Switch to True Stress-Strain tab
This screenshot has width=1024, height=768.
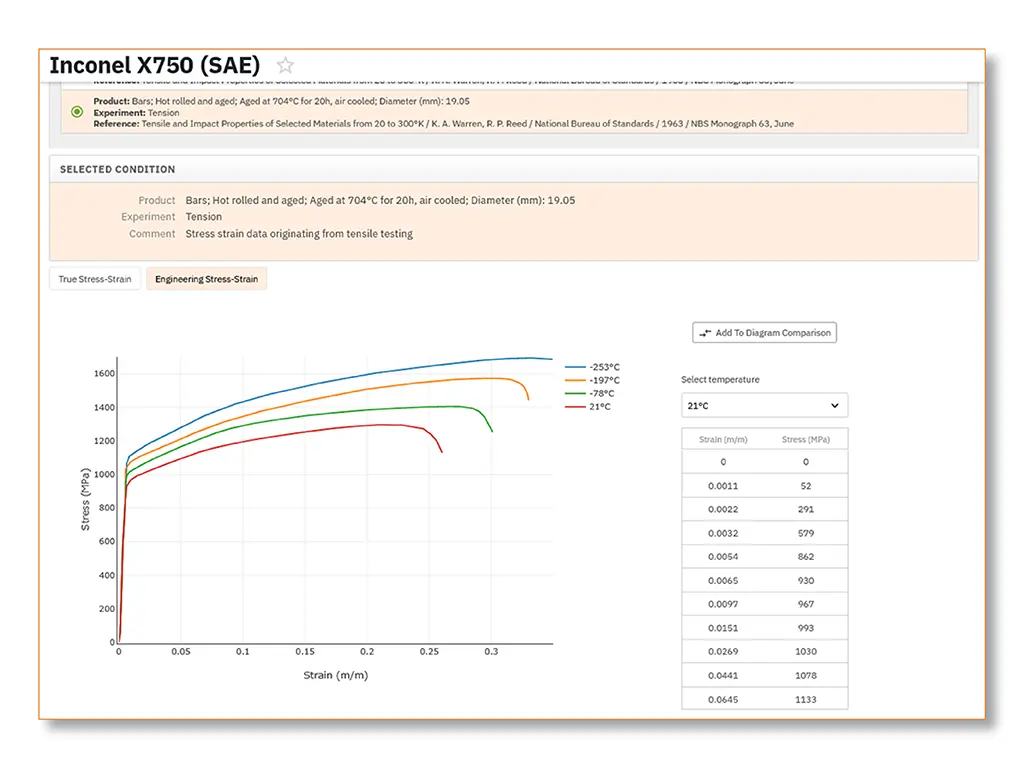(x=95, y=279)
